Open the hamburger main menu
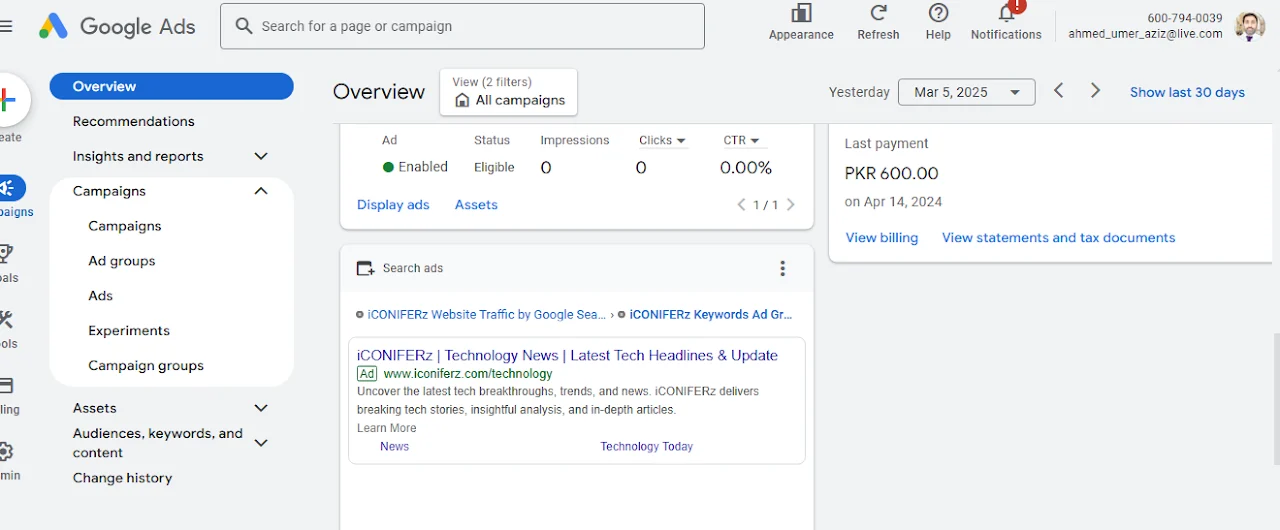The width and height of the screenshot is (1280, 530). [6, 26]
